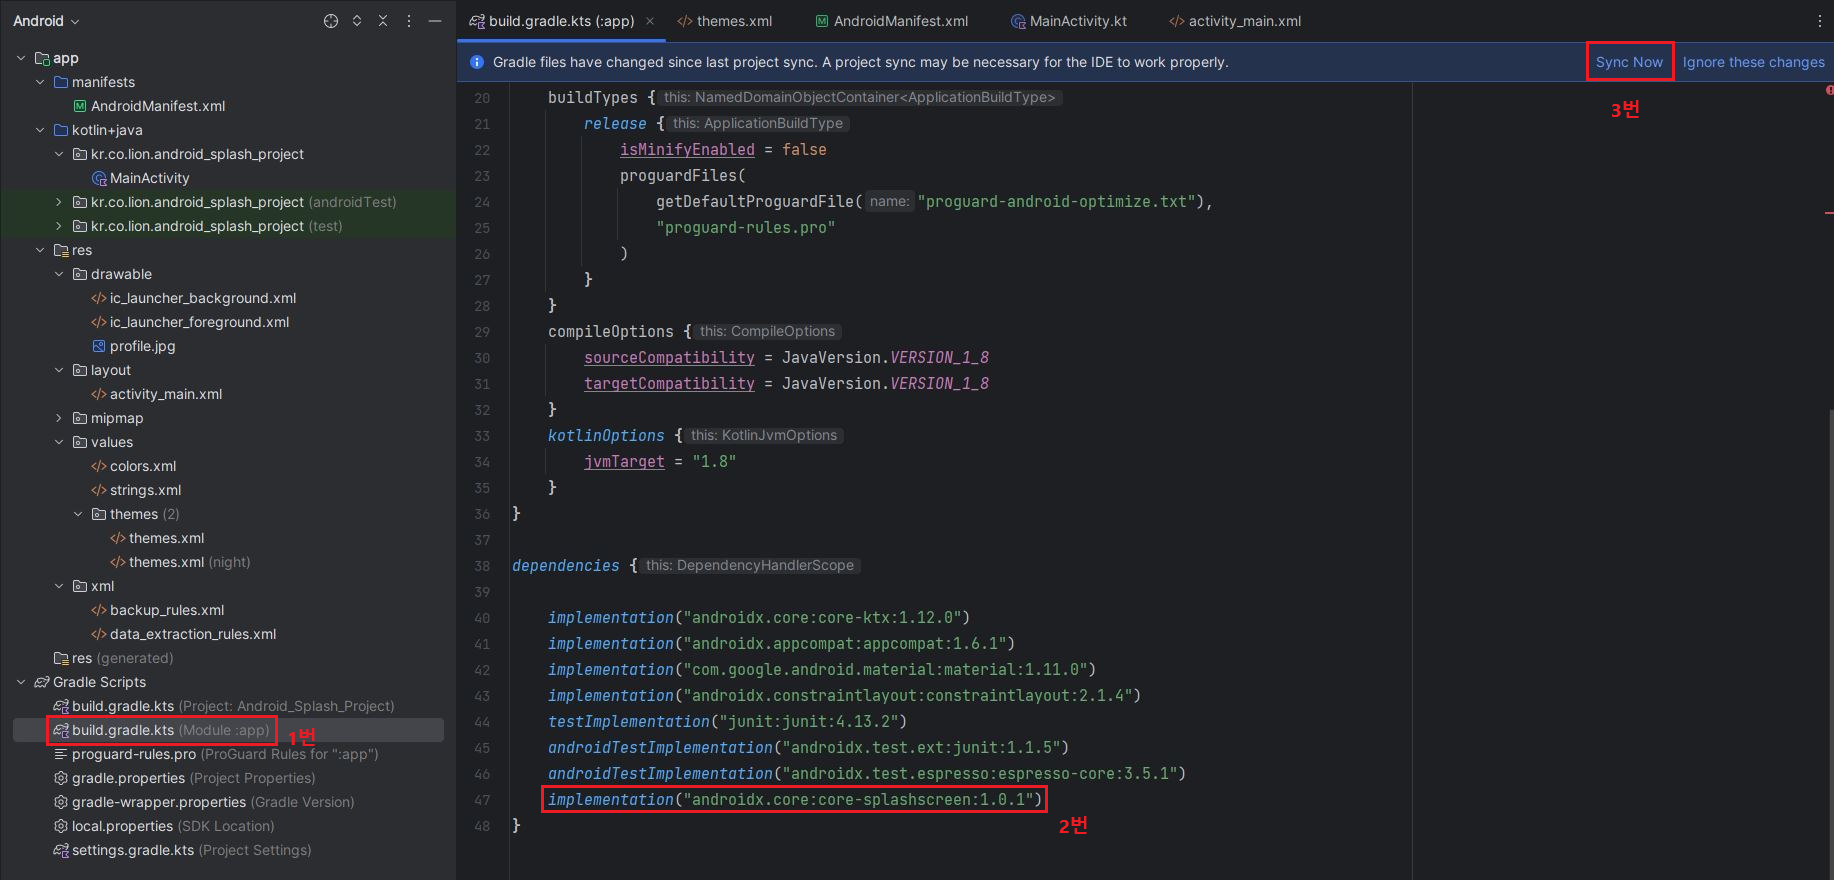The image size is (1834, 880).
Task: Click the espresso-core dependency line
Action: 867,773
